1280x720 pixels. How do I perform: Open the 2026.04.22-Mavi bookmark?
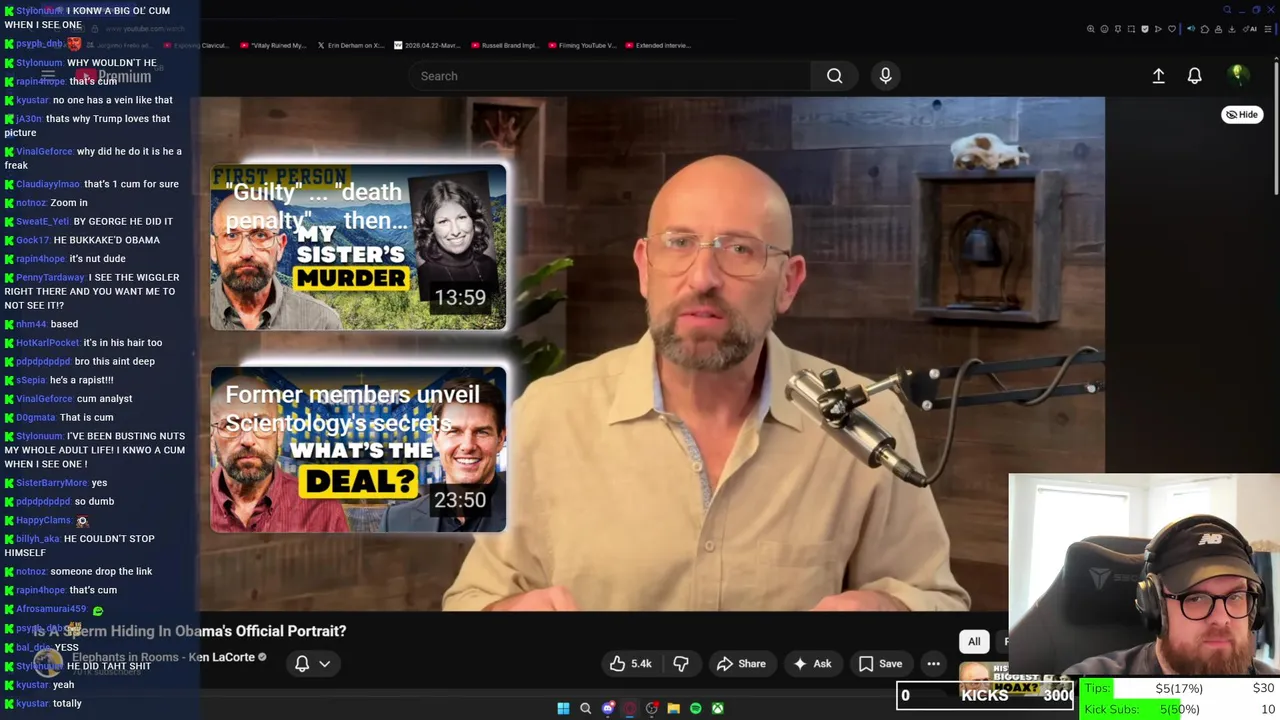426,45
